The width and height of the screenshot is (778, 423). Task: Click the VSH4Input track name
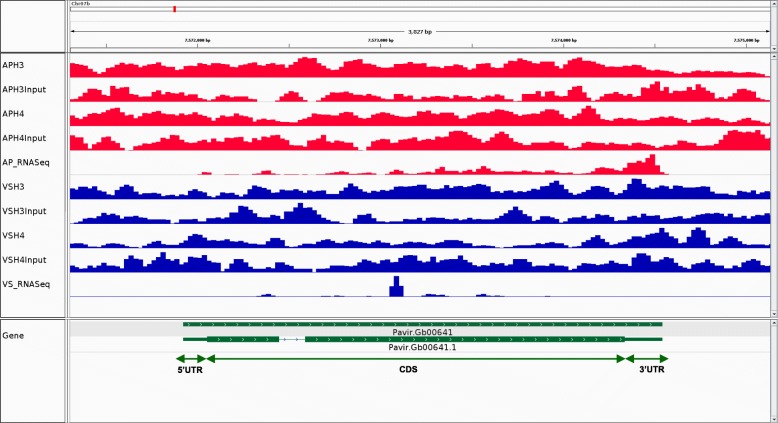point(24,260)
